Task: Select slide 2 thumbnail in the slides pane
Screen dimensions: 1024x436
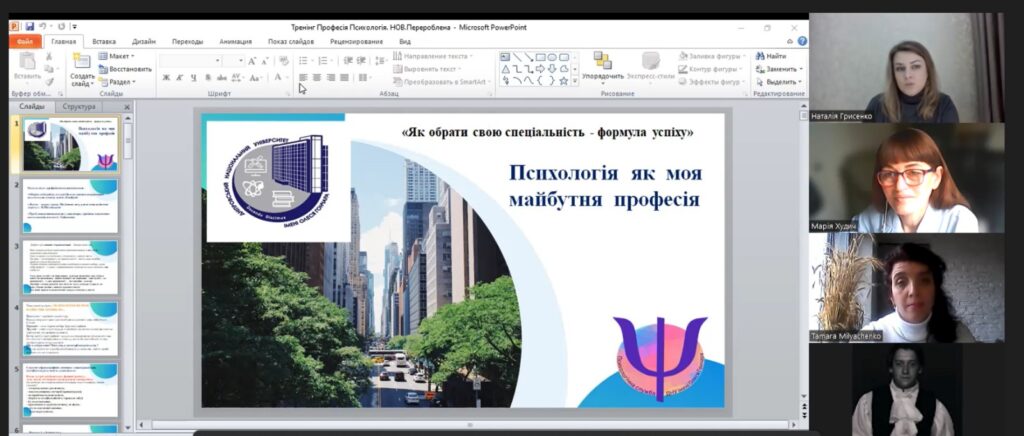Action: 71,206
